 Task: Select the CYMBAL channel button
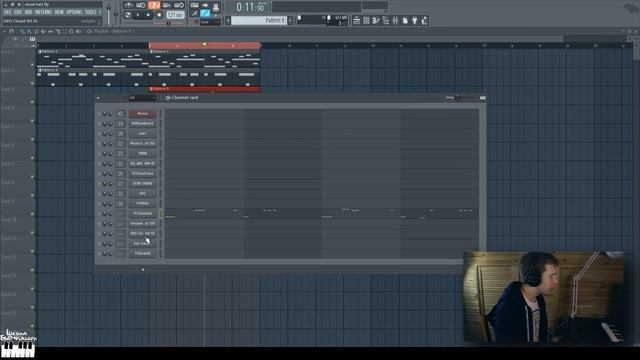point(142,204)
